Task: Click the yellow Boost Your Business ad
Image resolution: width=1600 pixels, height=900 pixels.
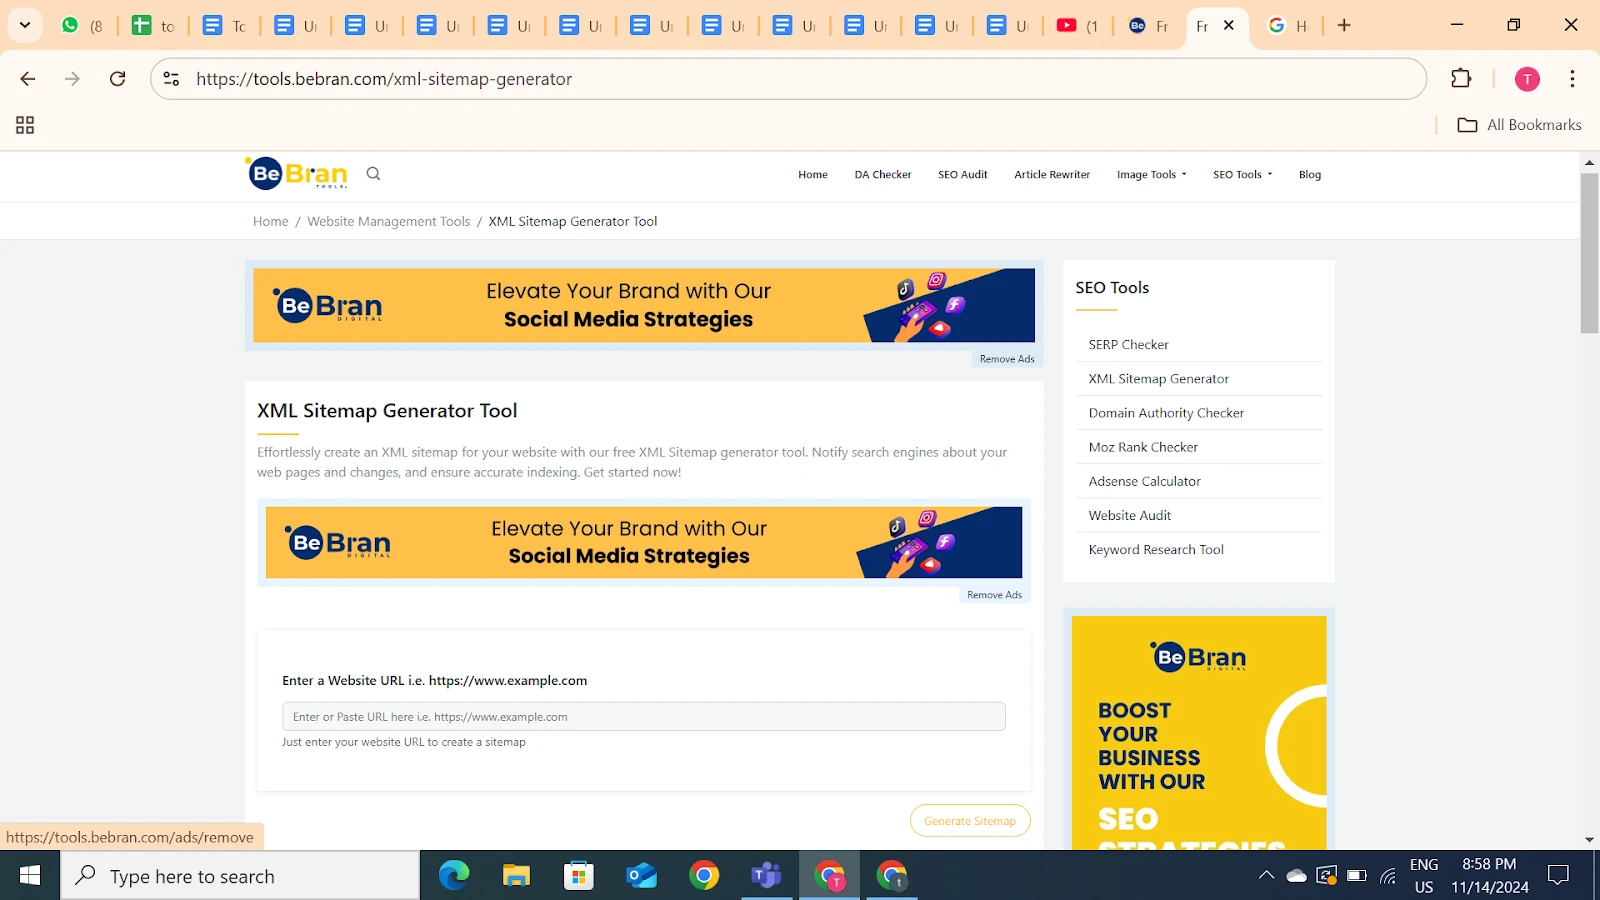Action: coord(1199,732)
